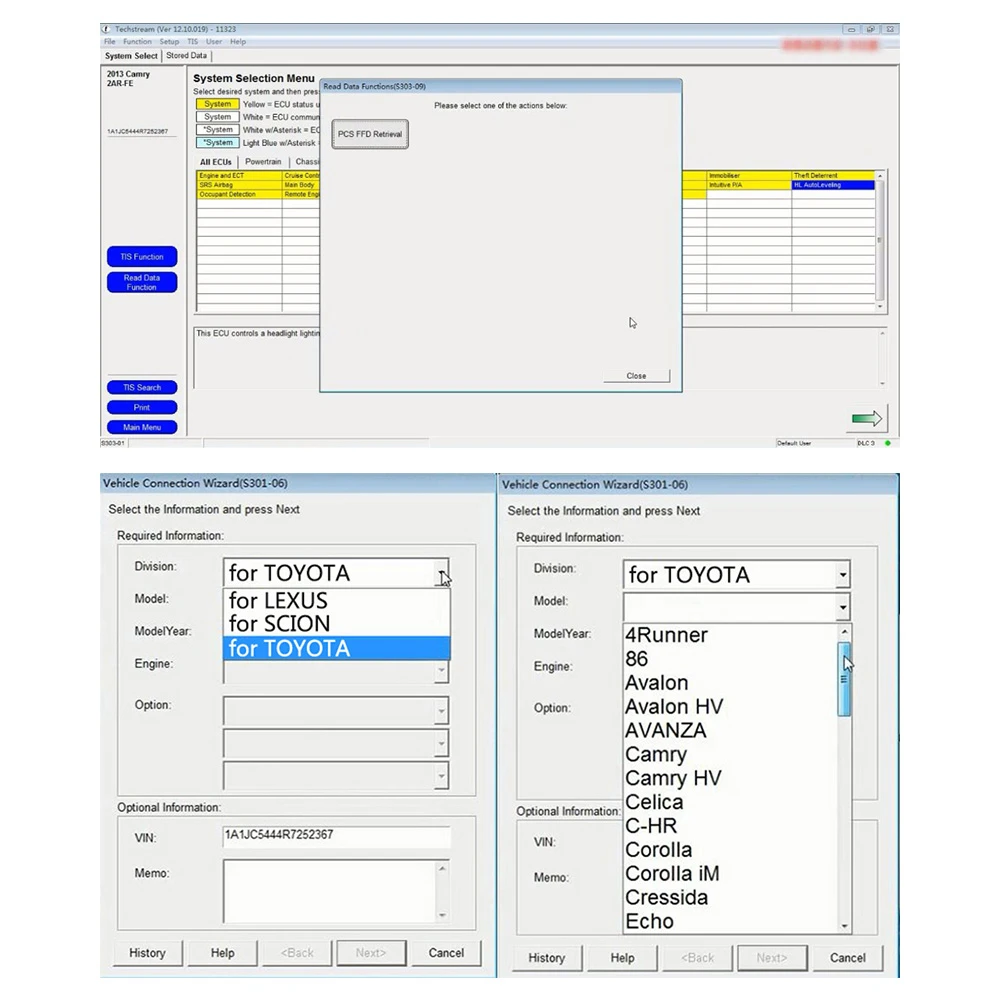Image resolution: width=1000 pixels, height=1000 pixels.
Task: Click the Memo text box in VIN wizard
Action: click(x=330, y=891)
